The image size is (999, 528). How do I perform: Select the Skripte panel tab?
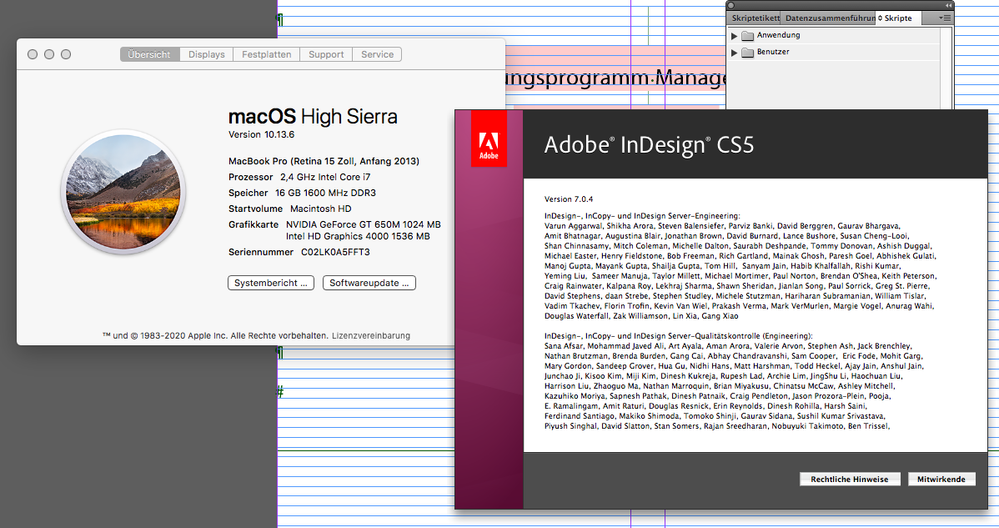coord(898,18)
